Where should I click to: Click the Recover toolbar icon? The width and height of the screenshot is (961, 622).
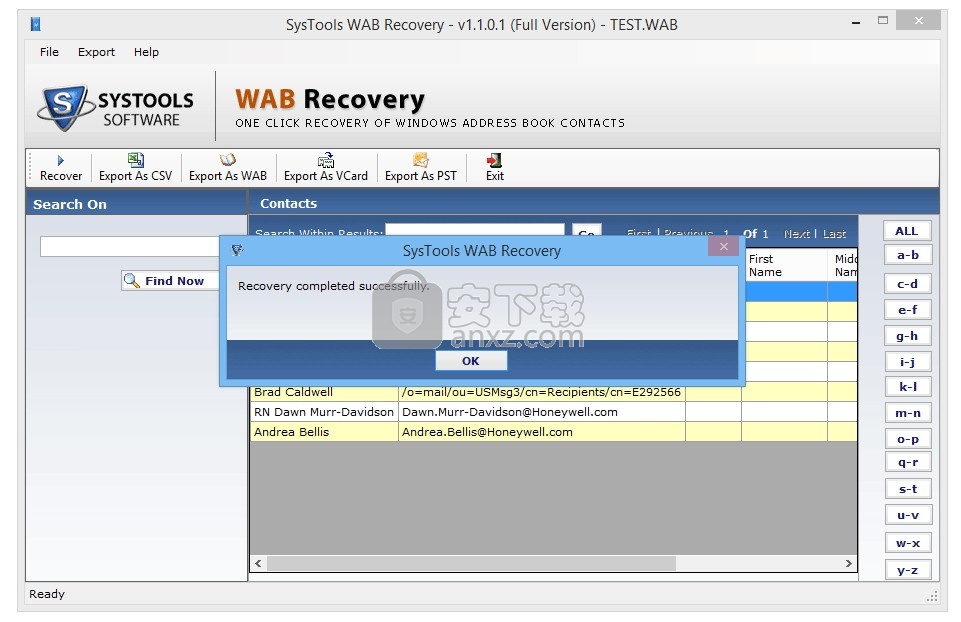[61, 161]
